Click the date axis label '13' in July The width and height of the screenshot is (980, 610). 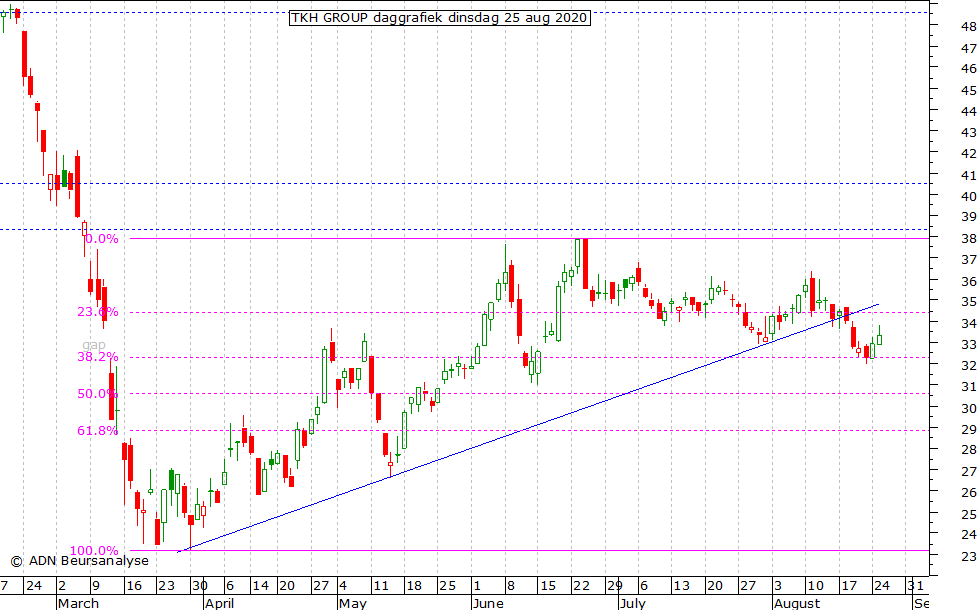pyautogui.click(x=681, y=586)
